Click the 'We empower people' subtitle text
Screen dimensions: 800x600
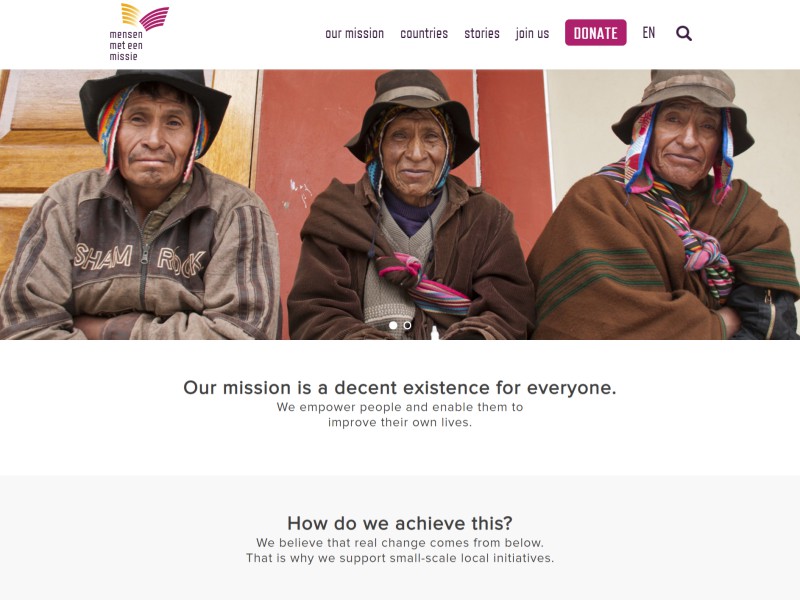(400, 415)
